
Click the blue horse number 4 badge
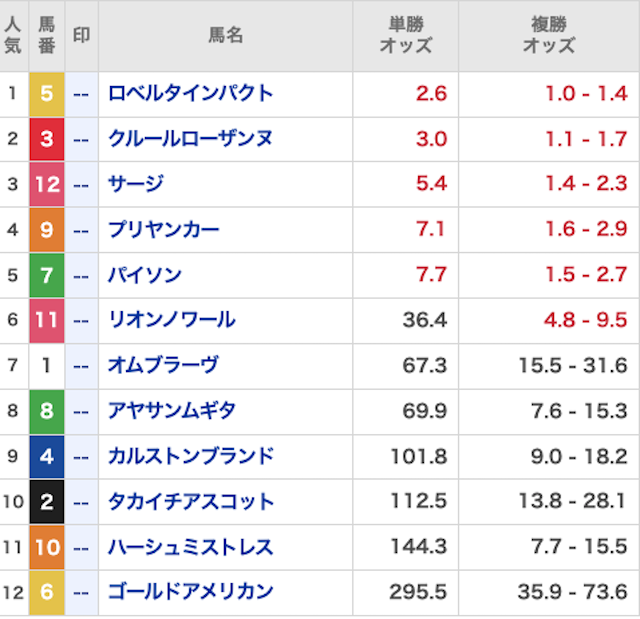point(46,456)
